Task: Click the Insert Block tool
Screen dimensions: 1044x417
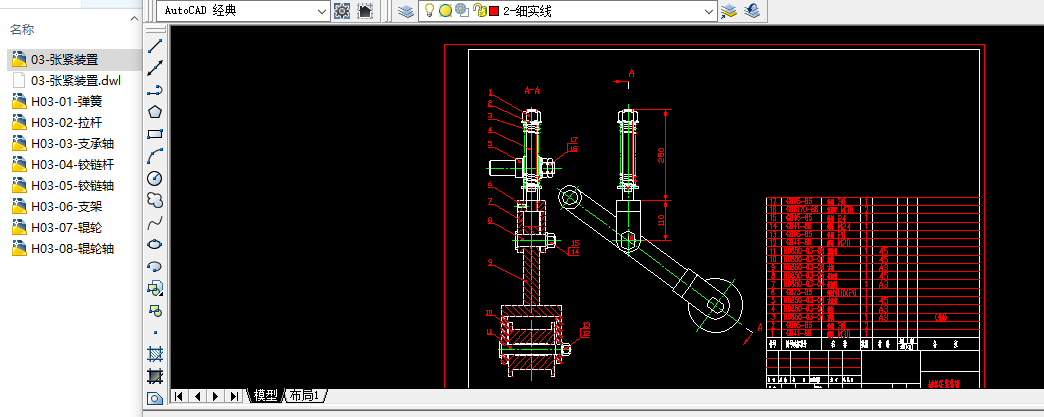Action: click(x=154, y=288)
